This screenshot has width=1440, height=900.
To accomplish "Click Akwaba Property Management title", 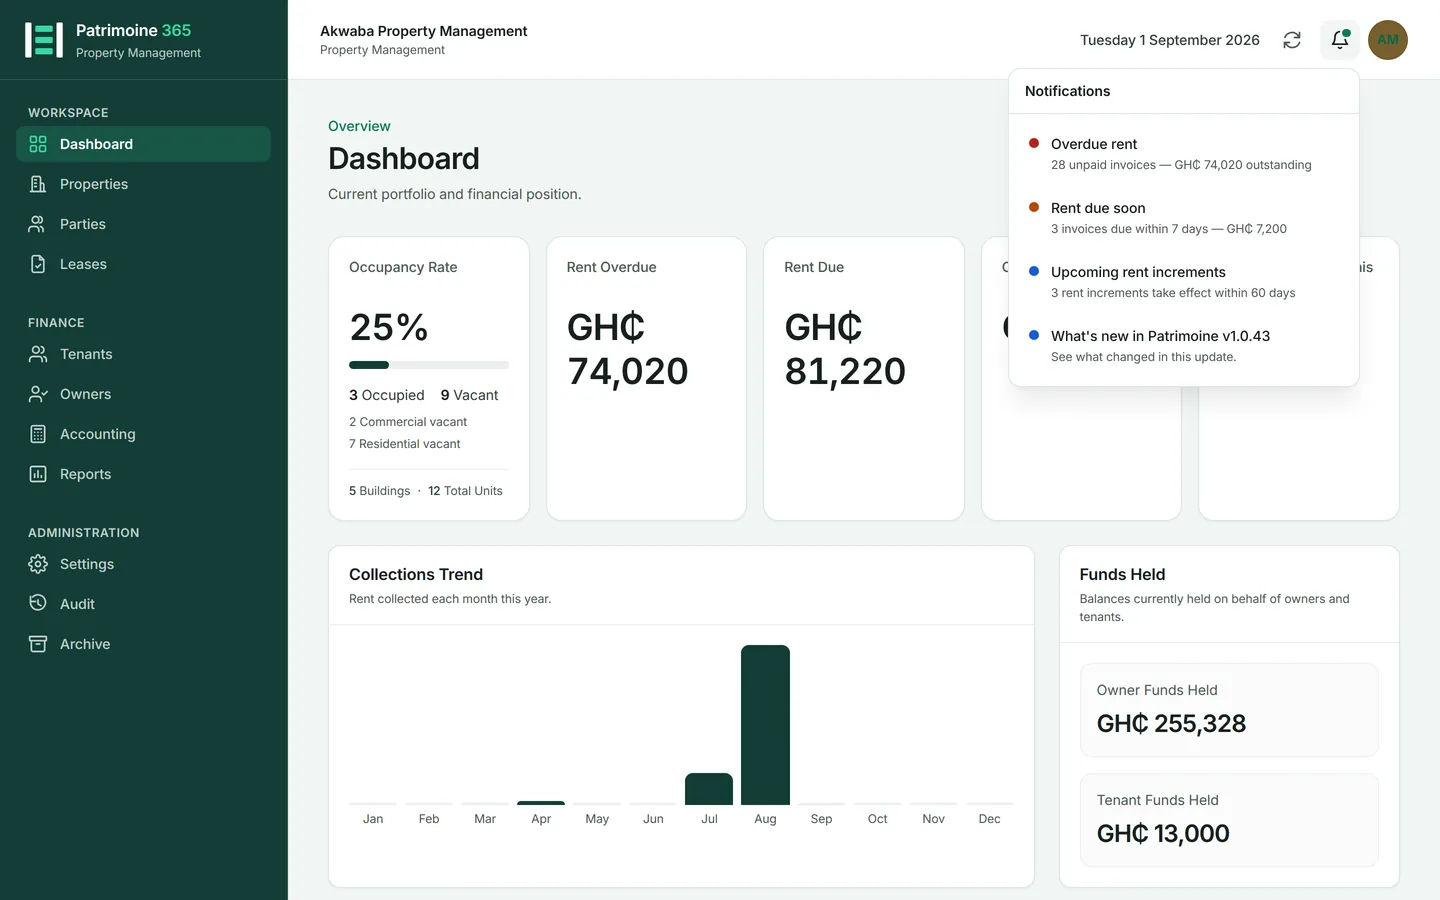I will tap(424, 31).
